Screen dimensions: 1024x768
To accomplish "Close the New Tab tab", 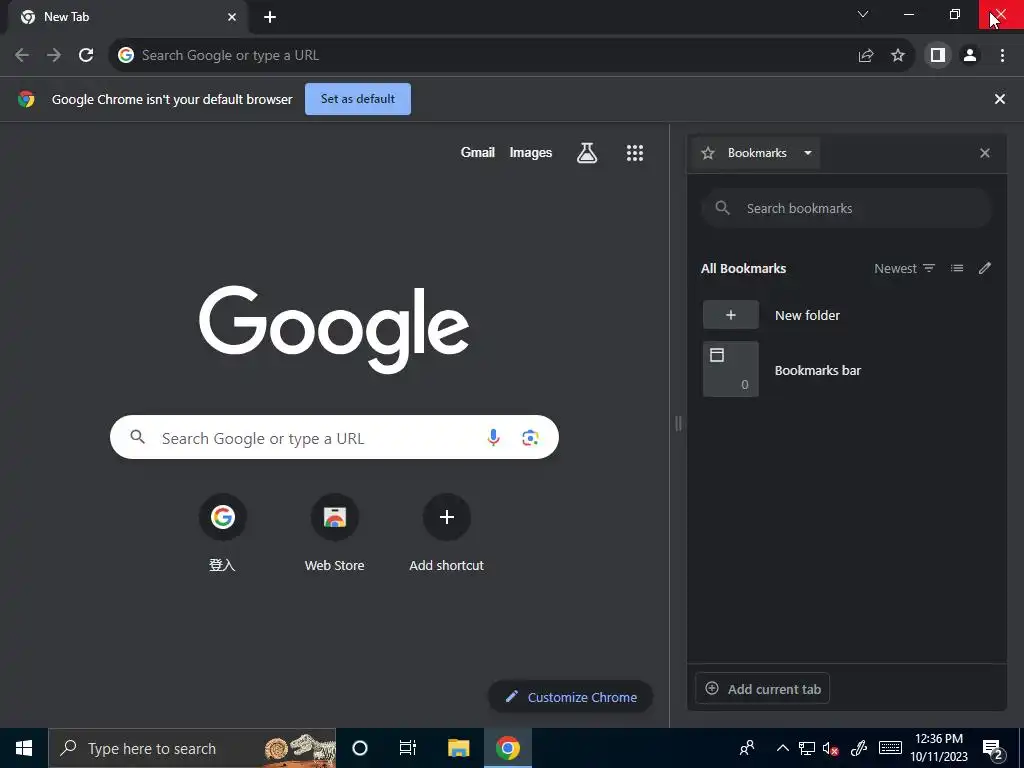I will point(232,17).
